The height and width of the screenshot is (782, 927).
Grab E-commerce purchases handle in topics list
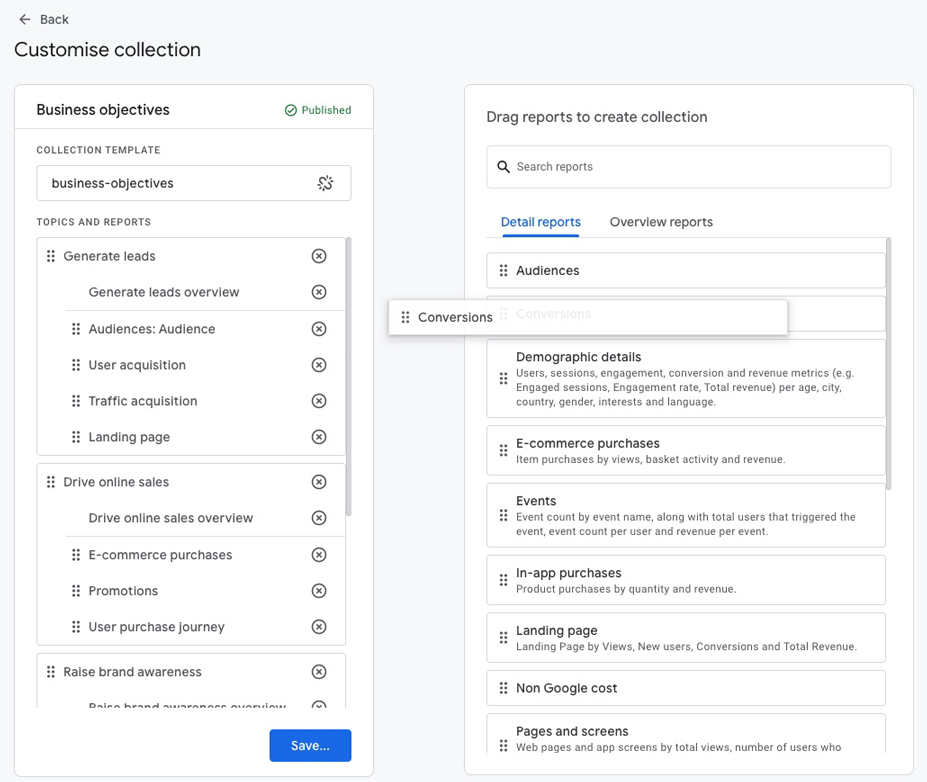pyautogui.click(x=76, y=554)
